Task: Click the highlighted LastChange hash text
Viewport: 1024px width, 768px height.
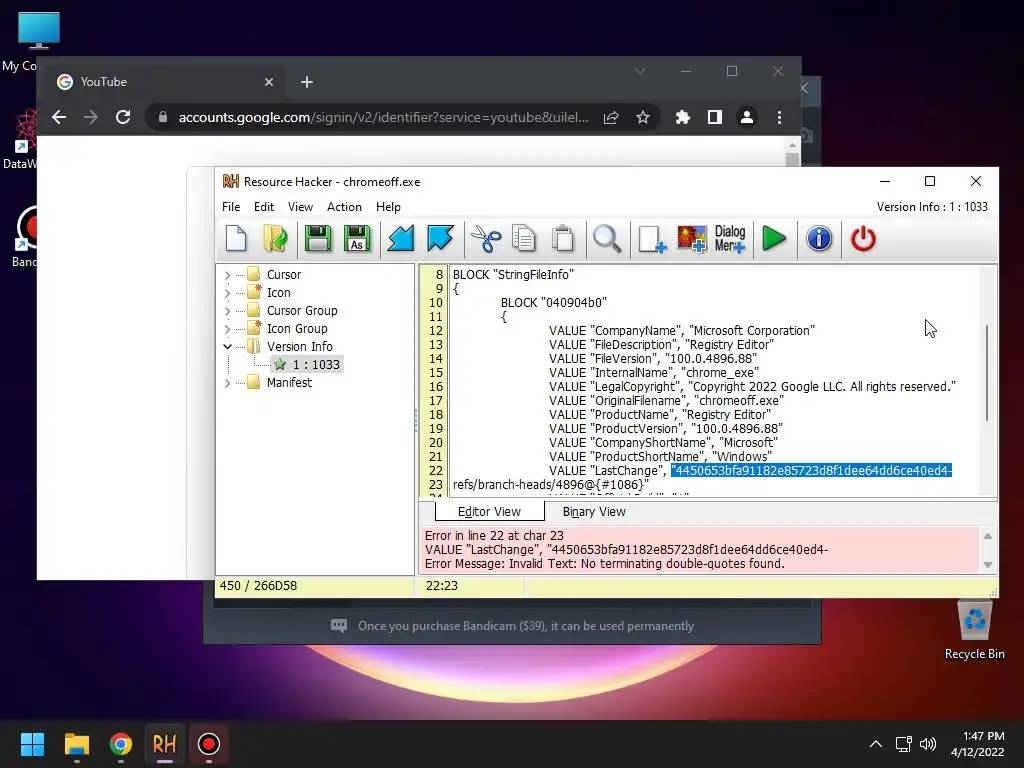Action: click(811, 471)
